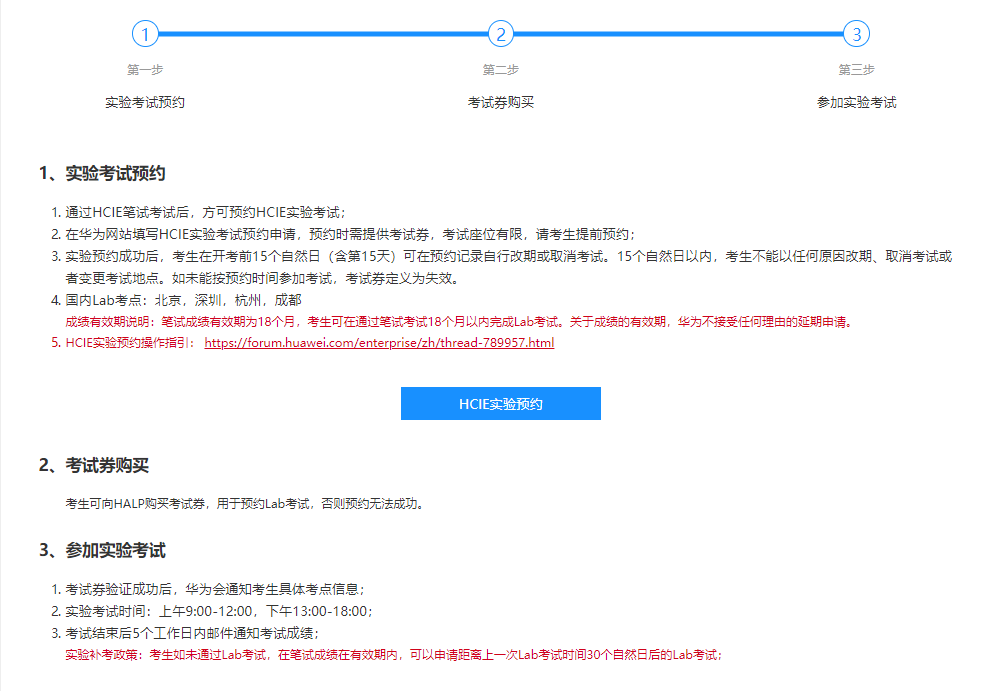Screen dimensions: 998x691
Task: Select 参加实验考试 text under step three
Action: click(857, 102)
